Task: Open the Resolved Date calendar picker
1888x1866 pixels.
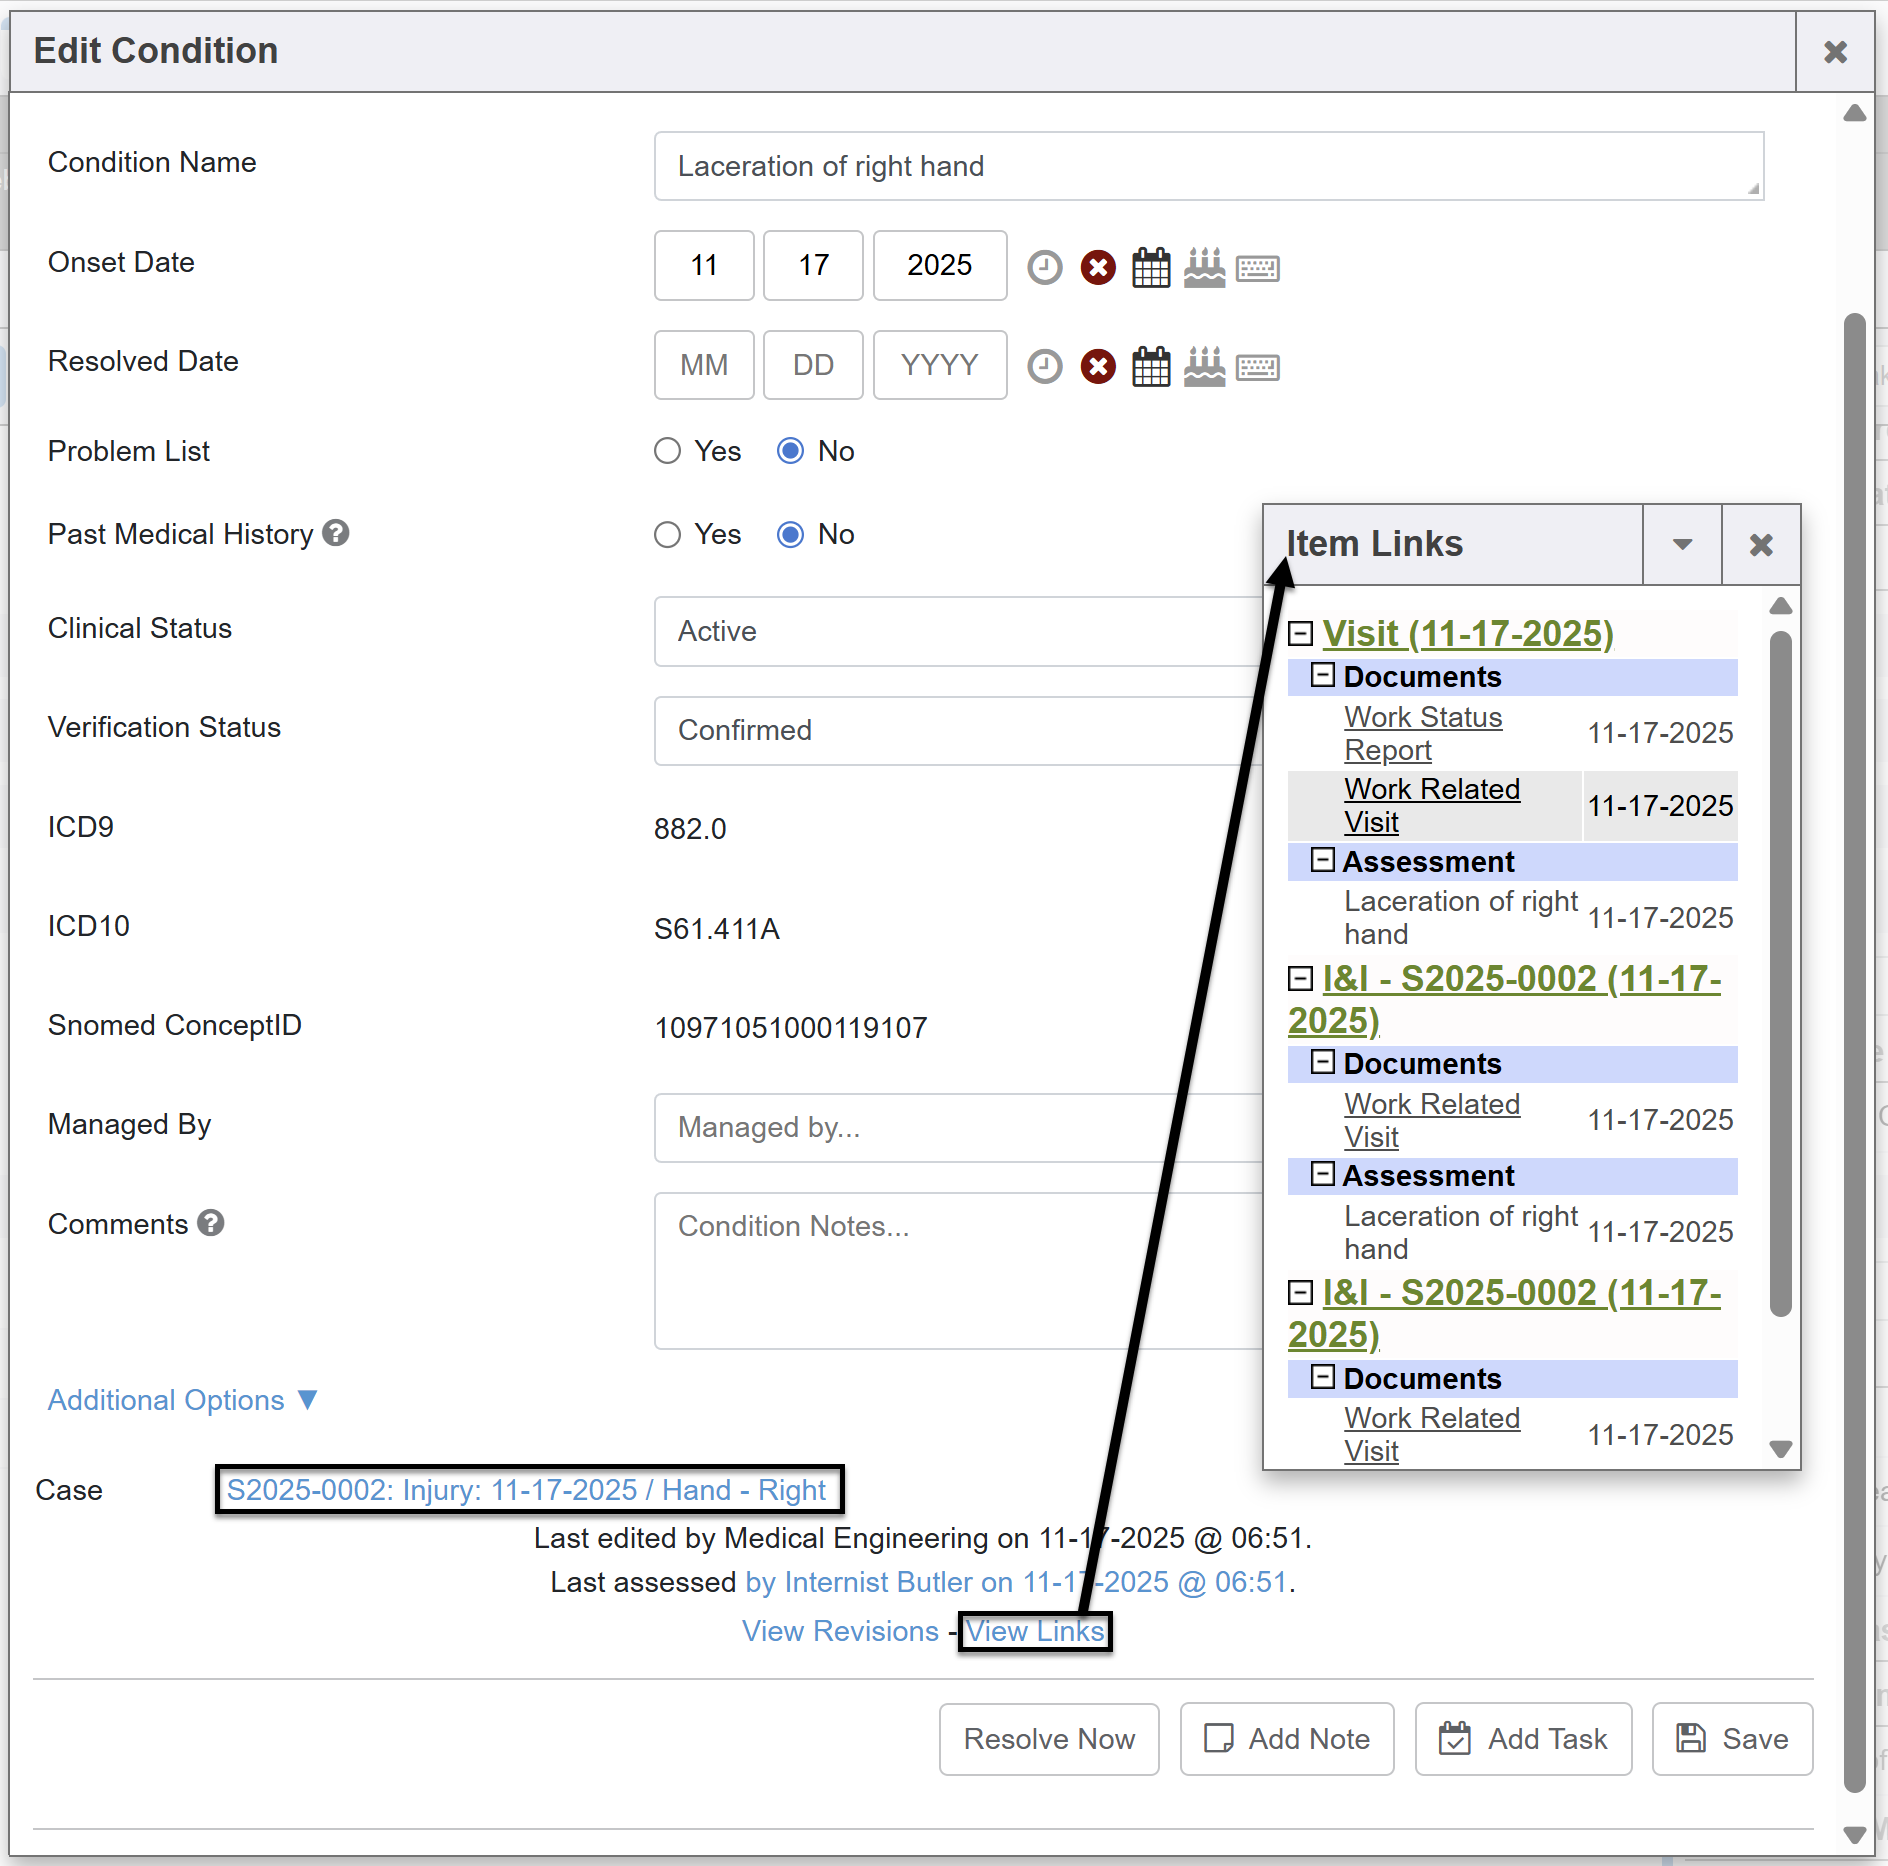Action: point(1150,366)
